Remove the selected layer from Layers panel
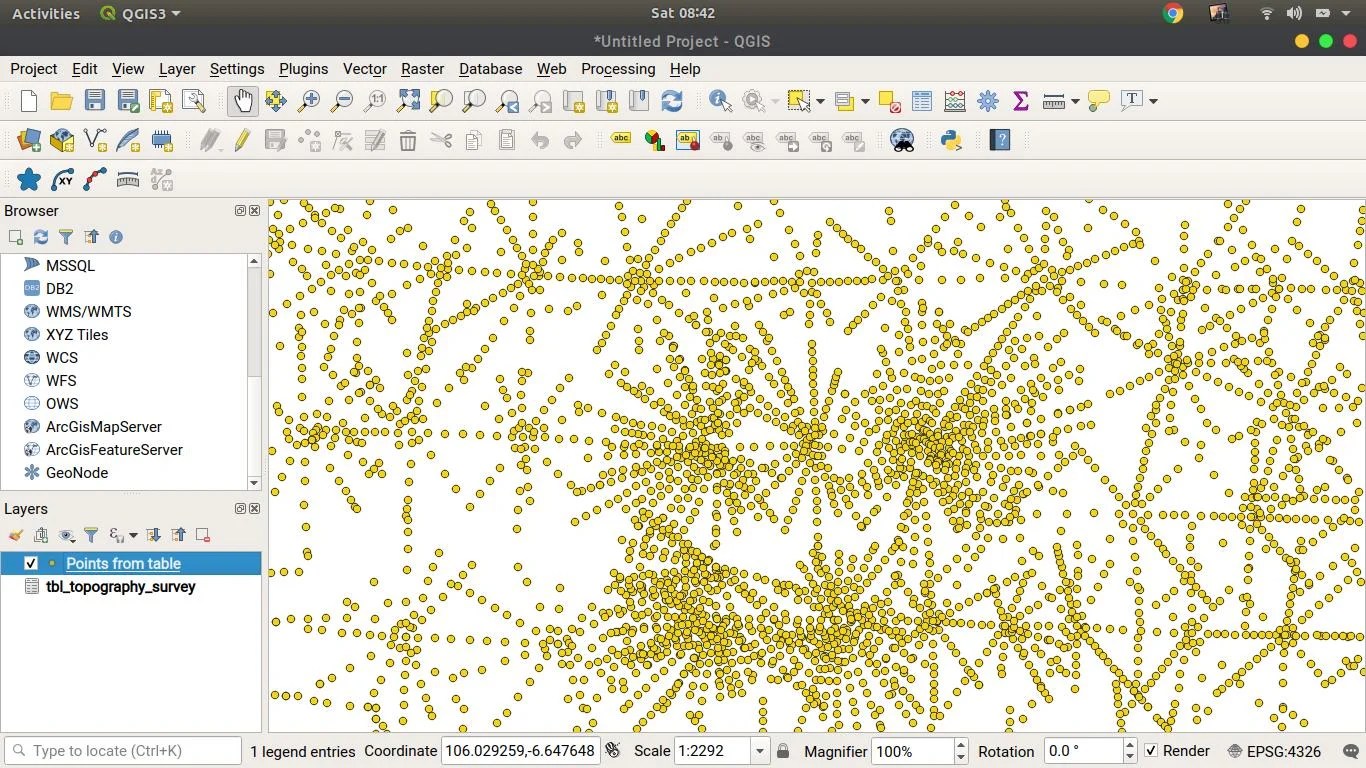 (x=203, y=536)
